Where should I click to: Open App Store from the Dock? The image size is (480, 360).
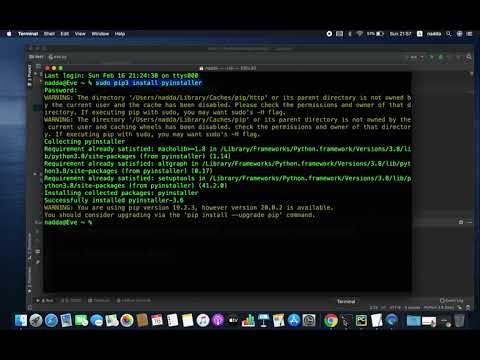(294, 321)
